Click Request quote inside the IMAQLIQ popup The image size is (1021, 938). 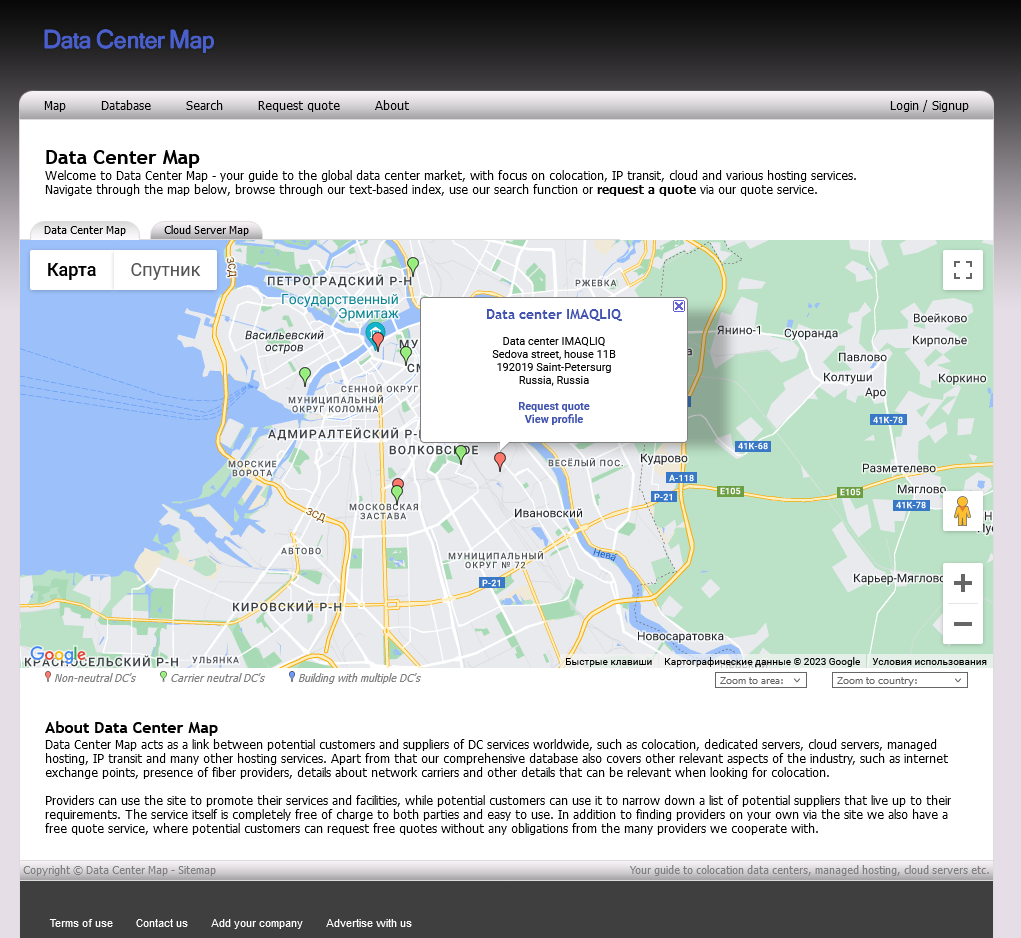[554, 406]
